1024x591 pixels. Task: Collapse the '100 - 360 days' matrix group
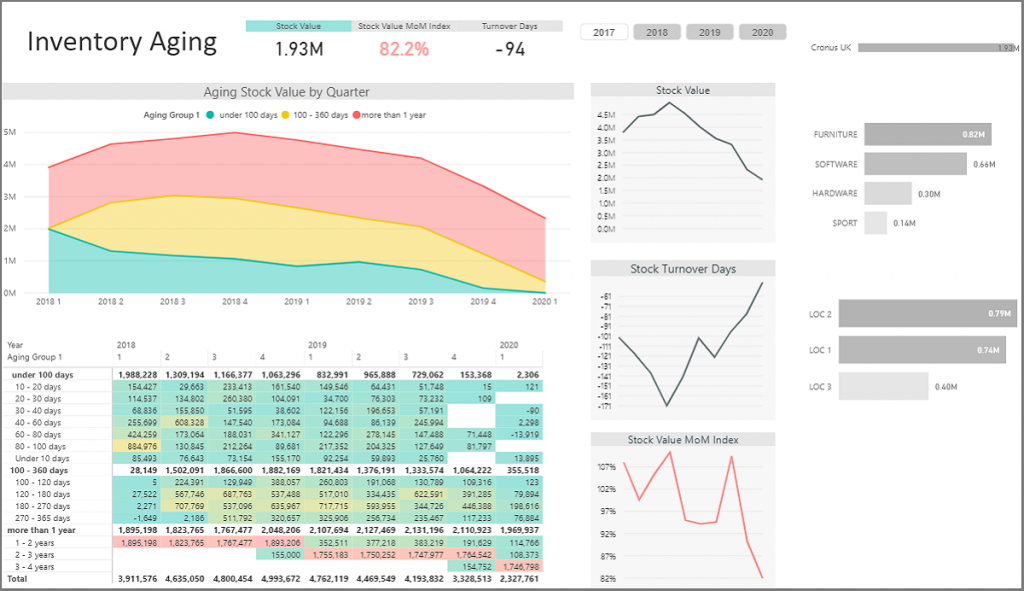point(42,470)
